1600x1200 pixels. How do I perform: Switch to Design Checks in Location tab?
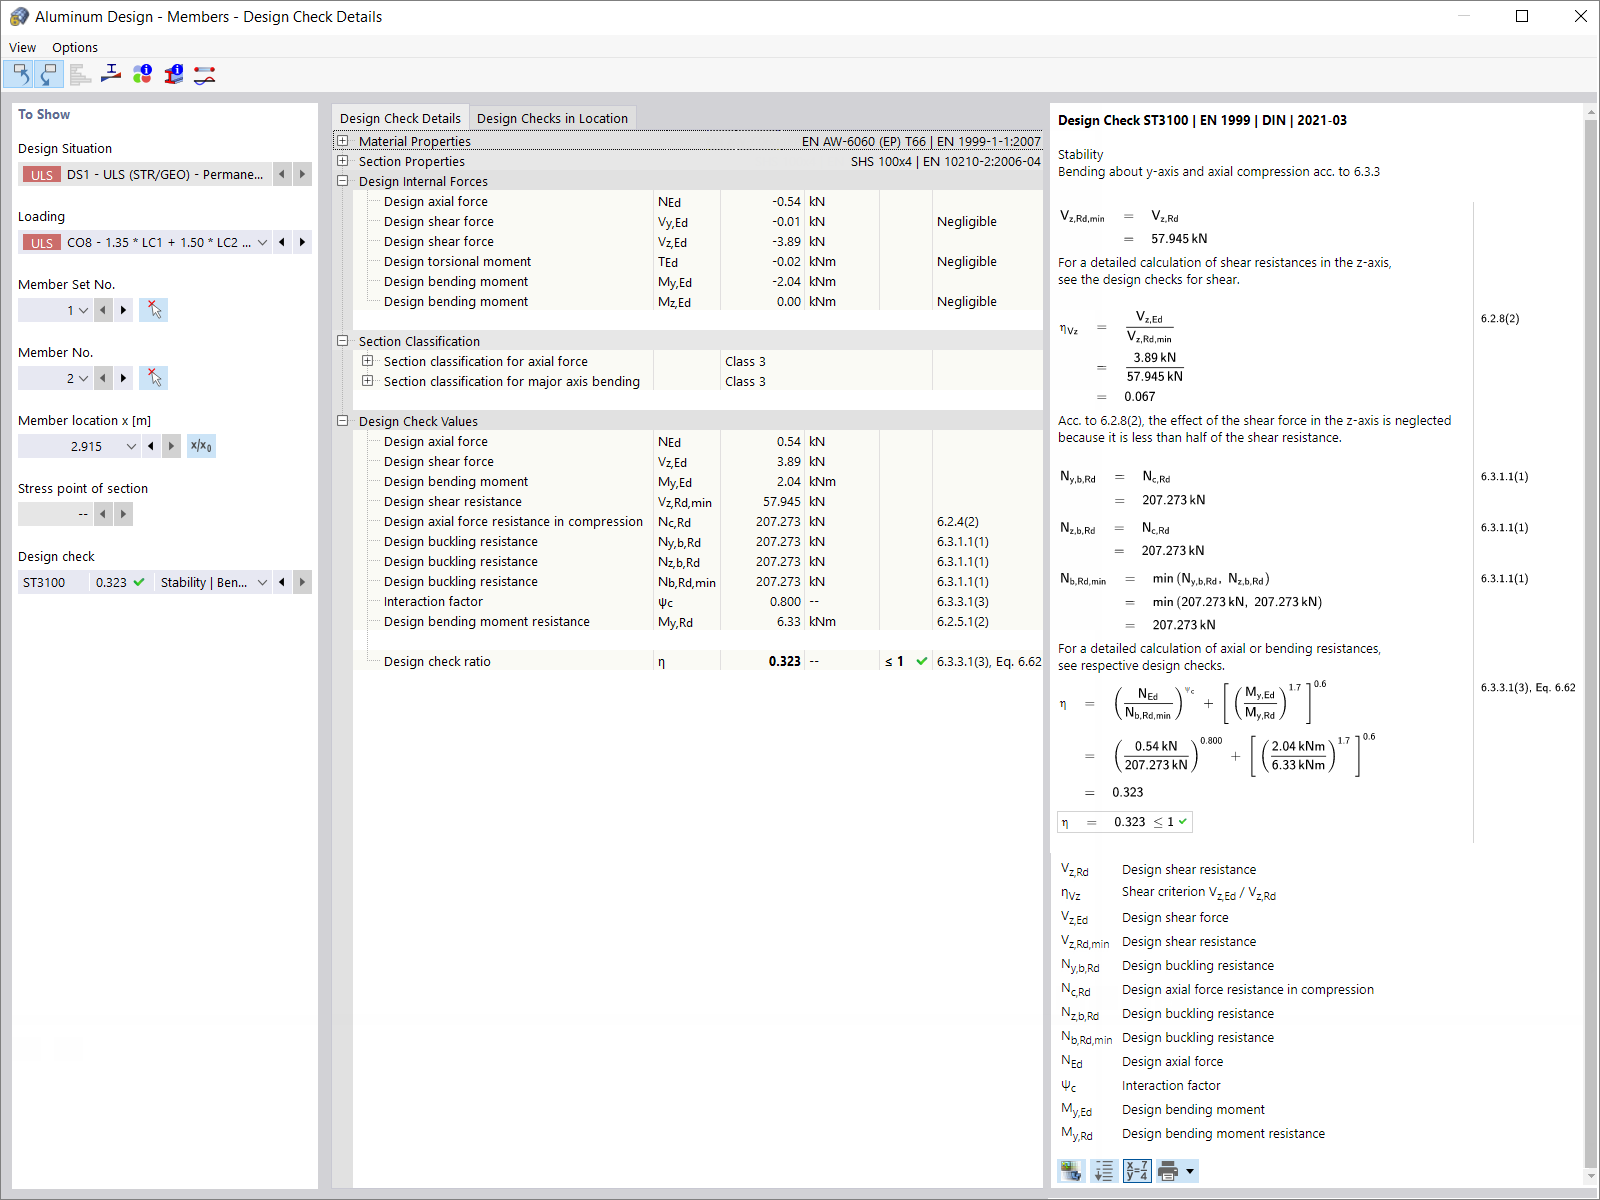pyautogui.click(x=552, y=118)
